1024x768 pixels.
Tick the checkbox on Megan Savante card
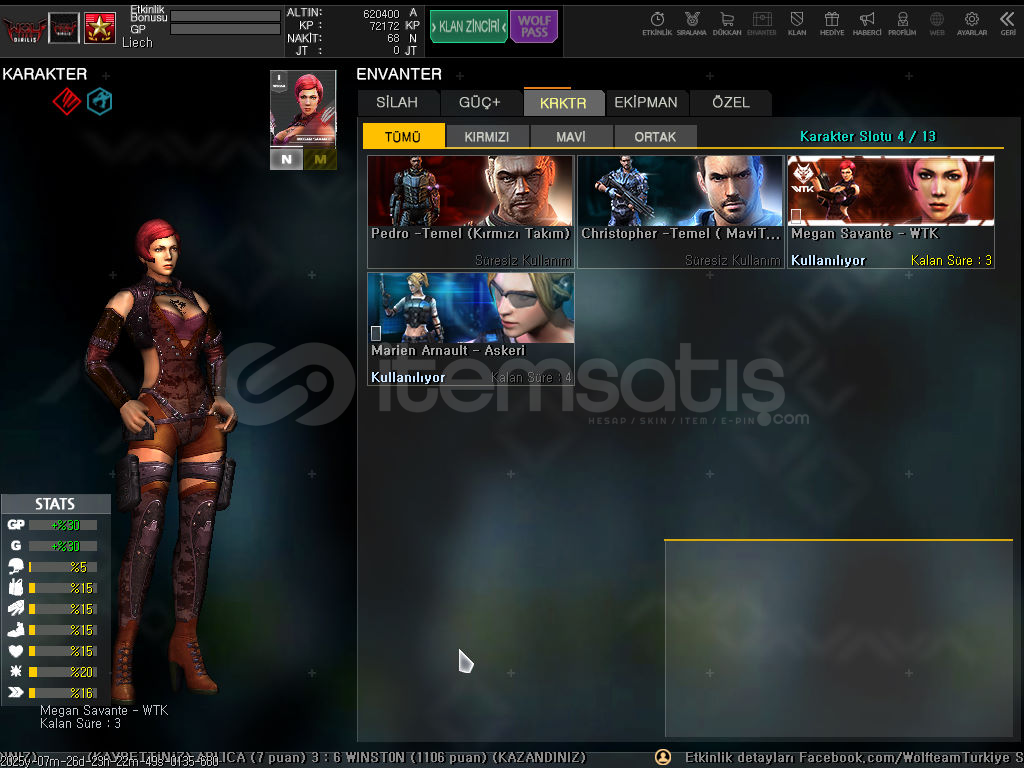coord(796,216)
